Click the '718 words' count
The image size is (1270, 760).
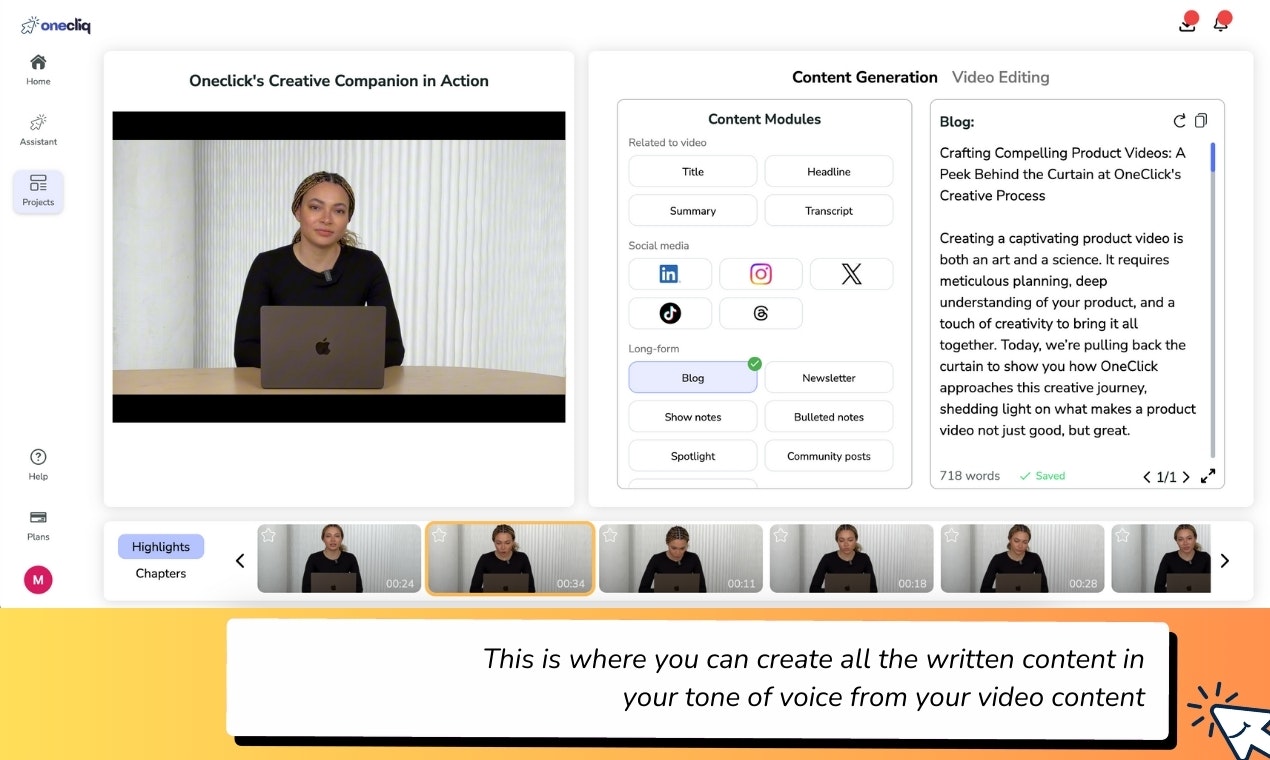(970, 476)
